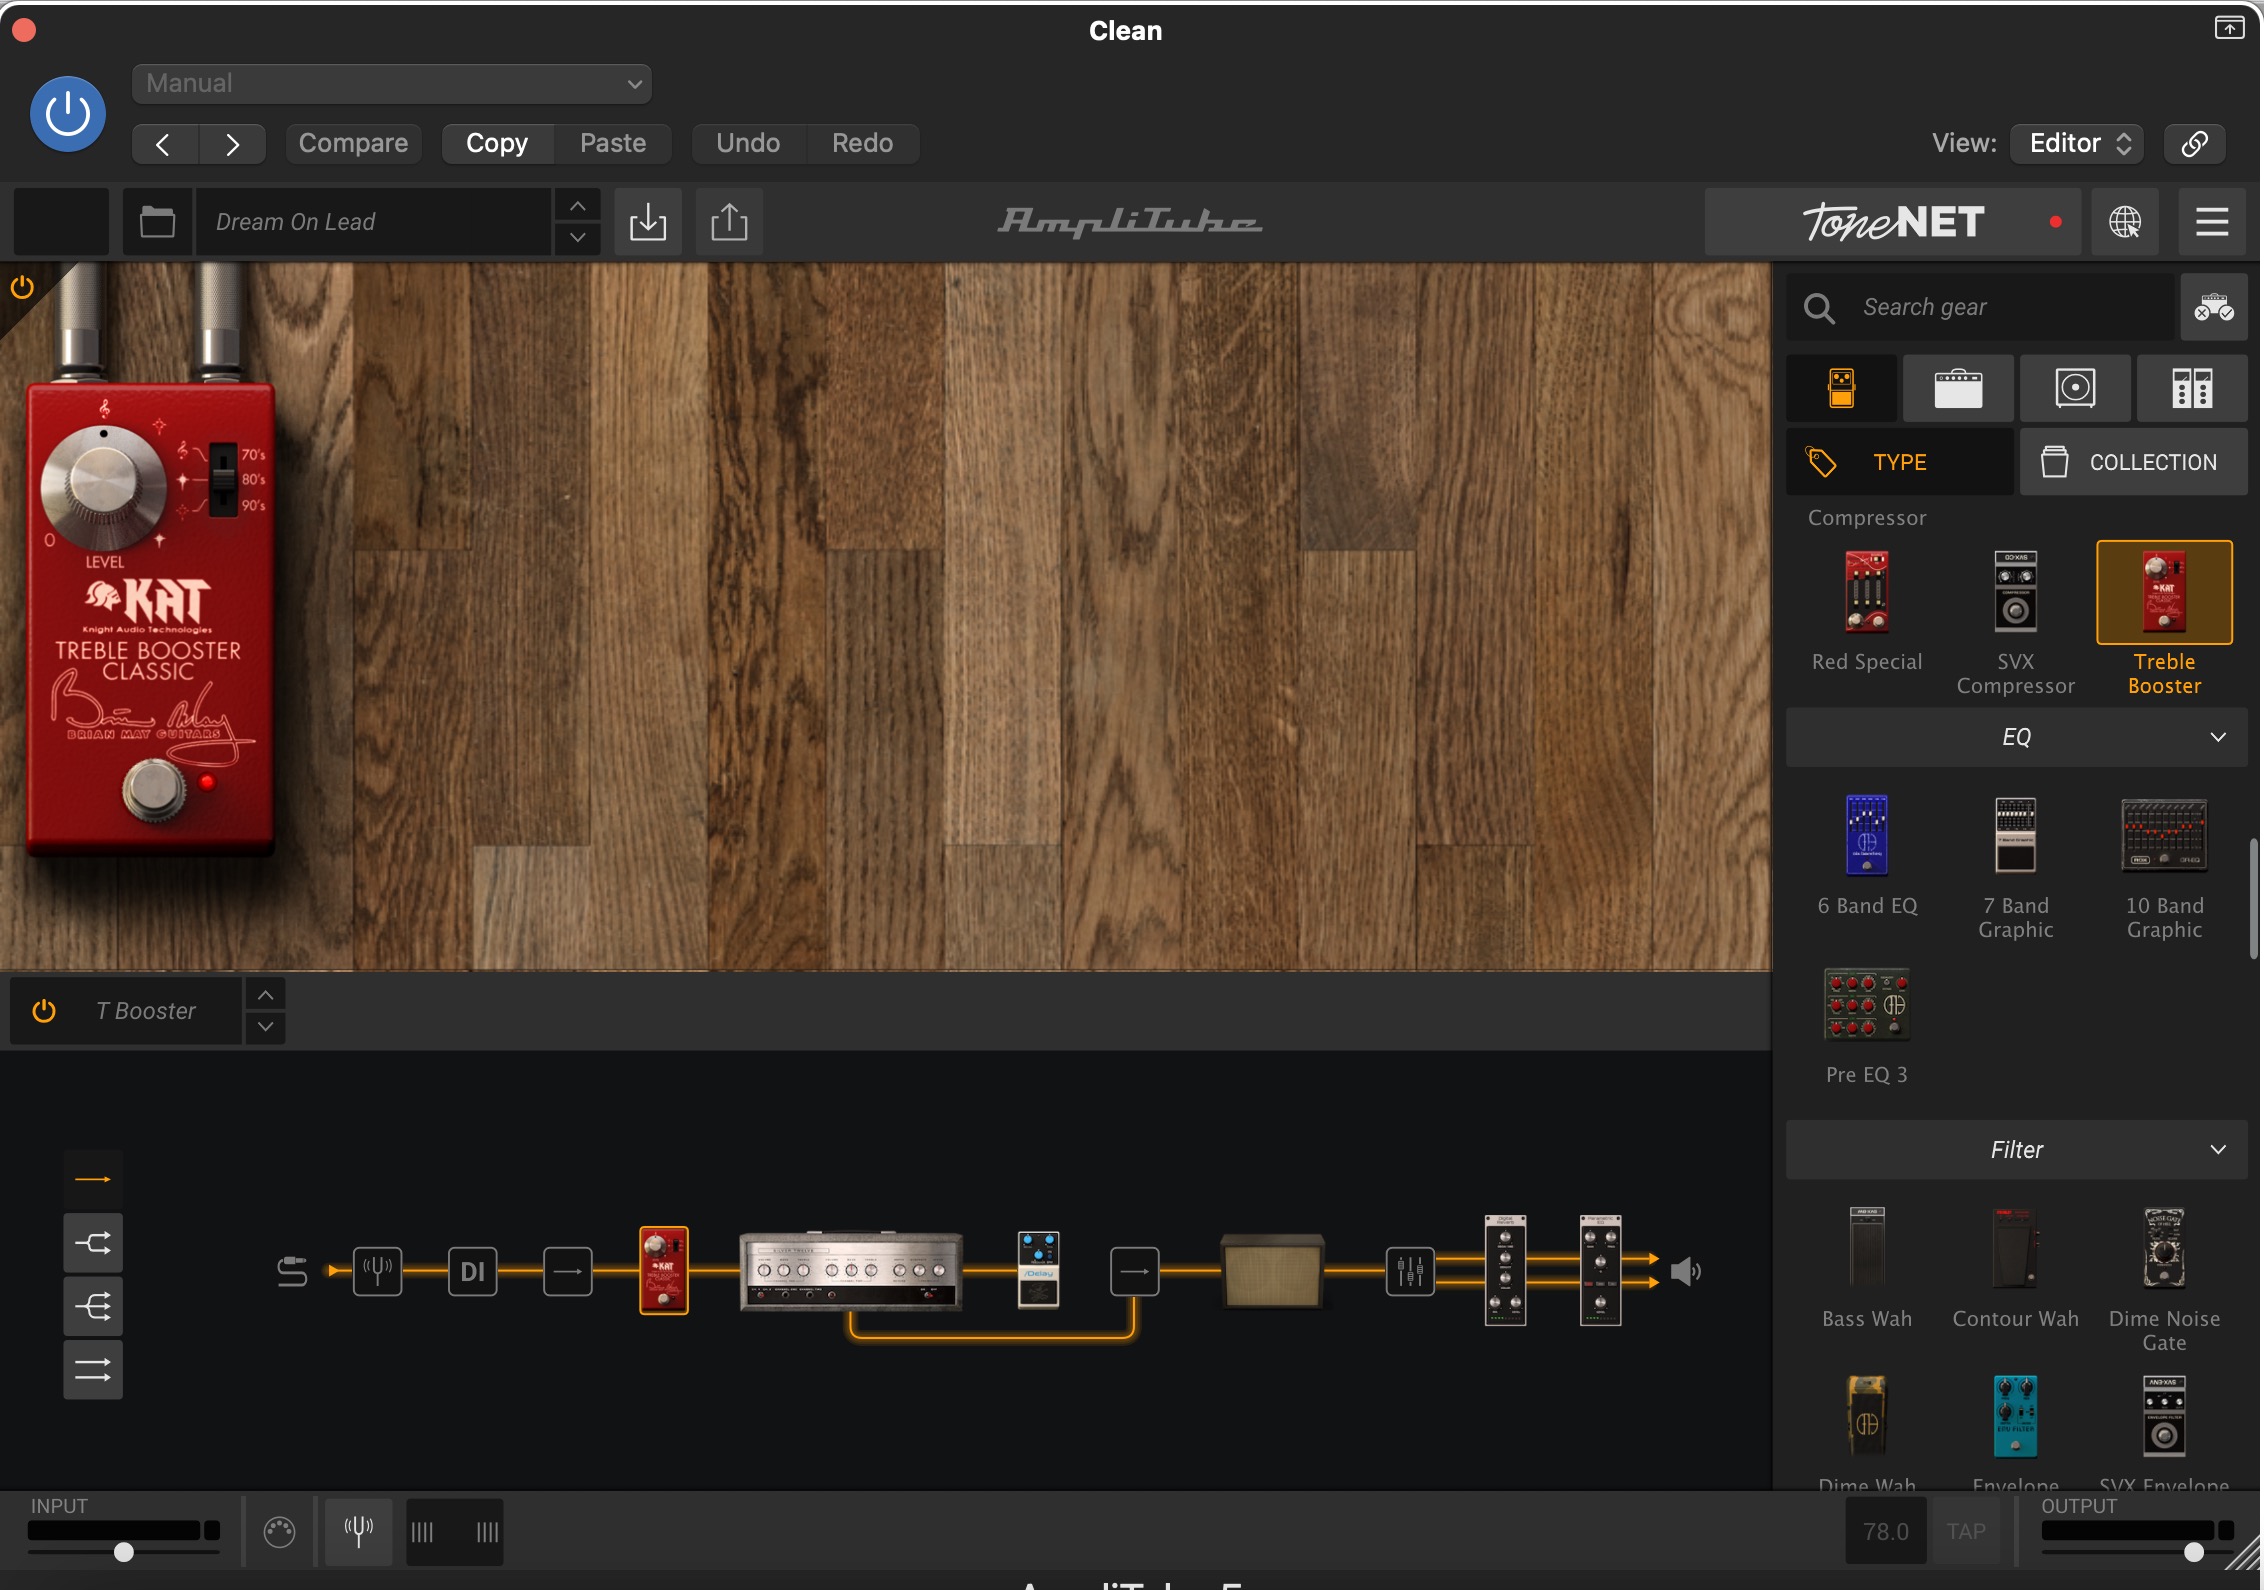The width and height of the screenshot is (2264, 1590).
Task: Click the input S icon in chain
Action: click(292, 1271)
